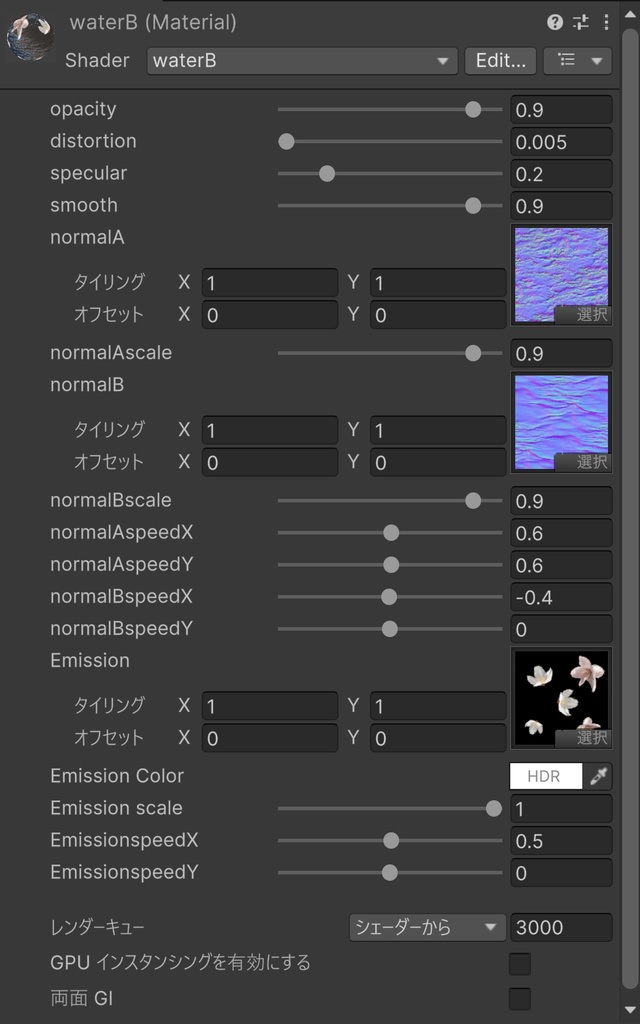The image size is (640, 1024).
Task: Open the レンダーキュー dropdown
Action: (x=426, y=927)
